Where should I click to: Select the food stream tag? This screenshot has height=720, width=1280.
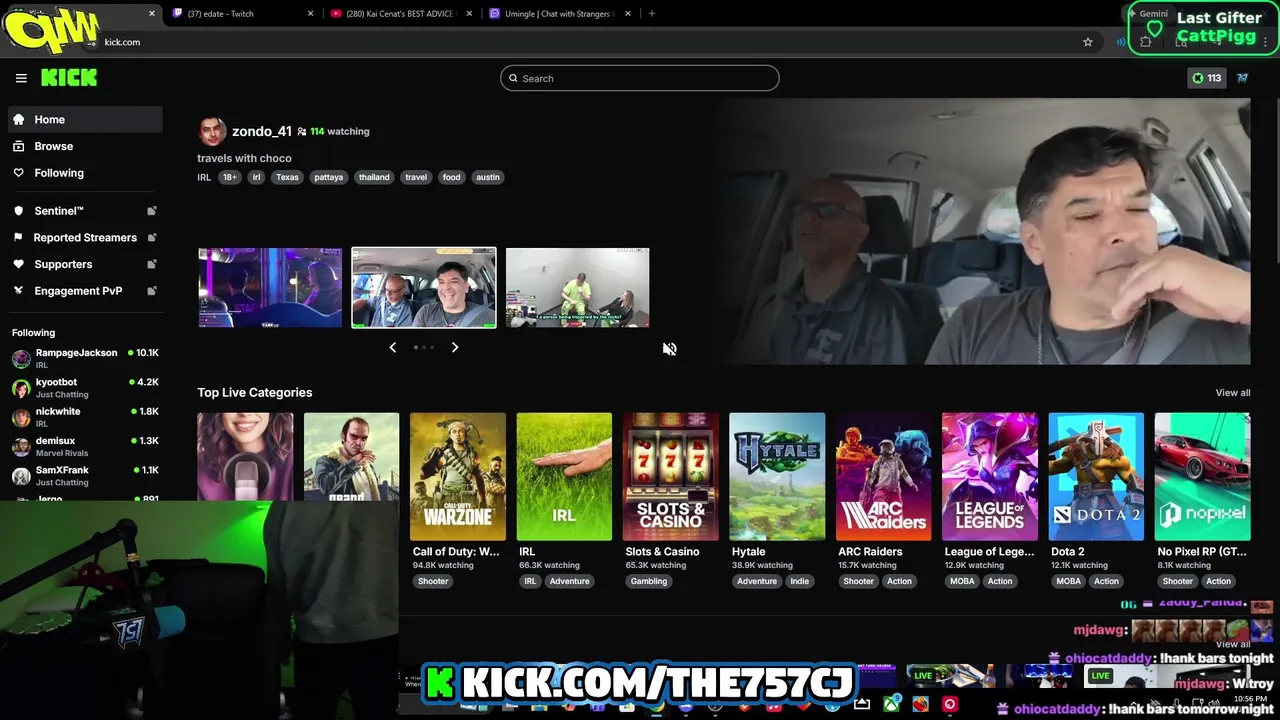tap(452, 177)
